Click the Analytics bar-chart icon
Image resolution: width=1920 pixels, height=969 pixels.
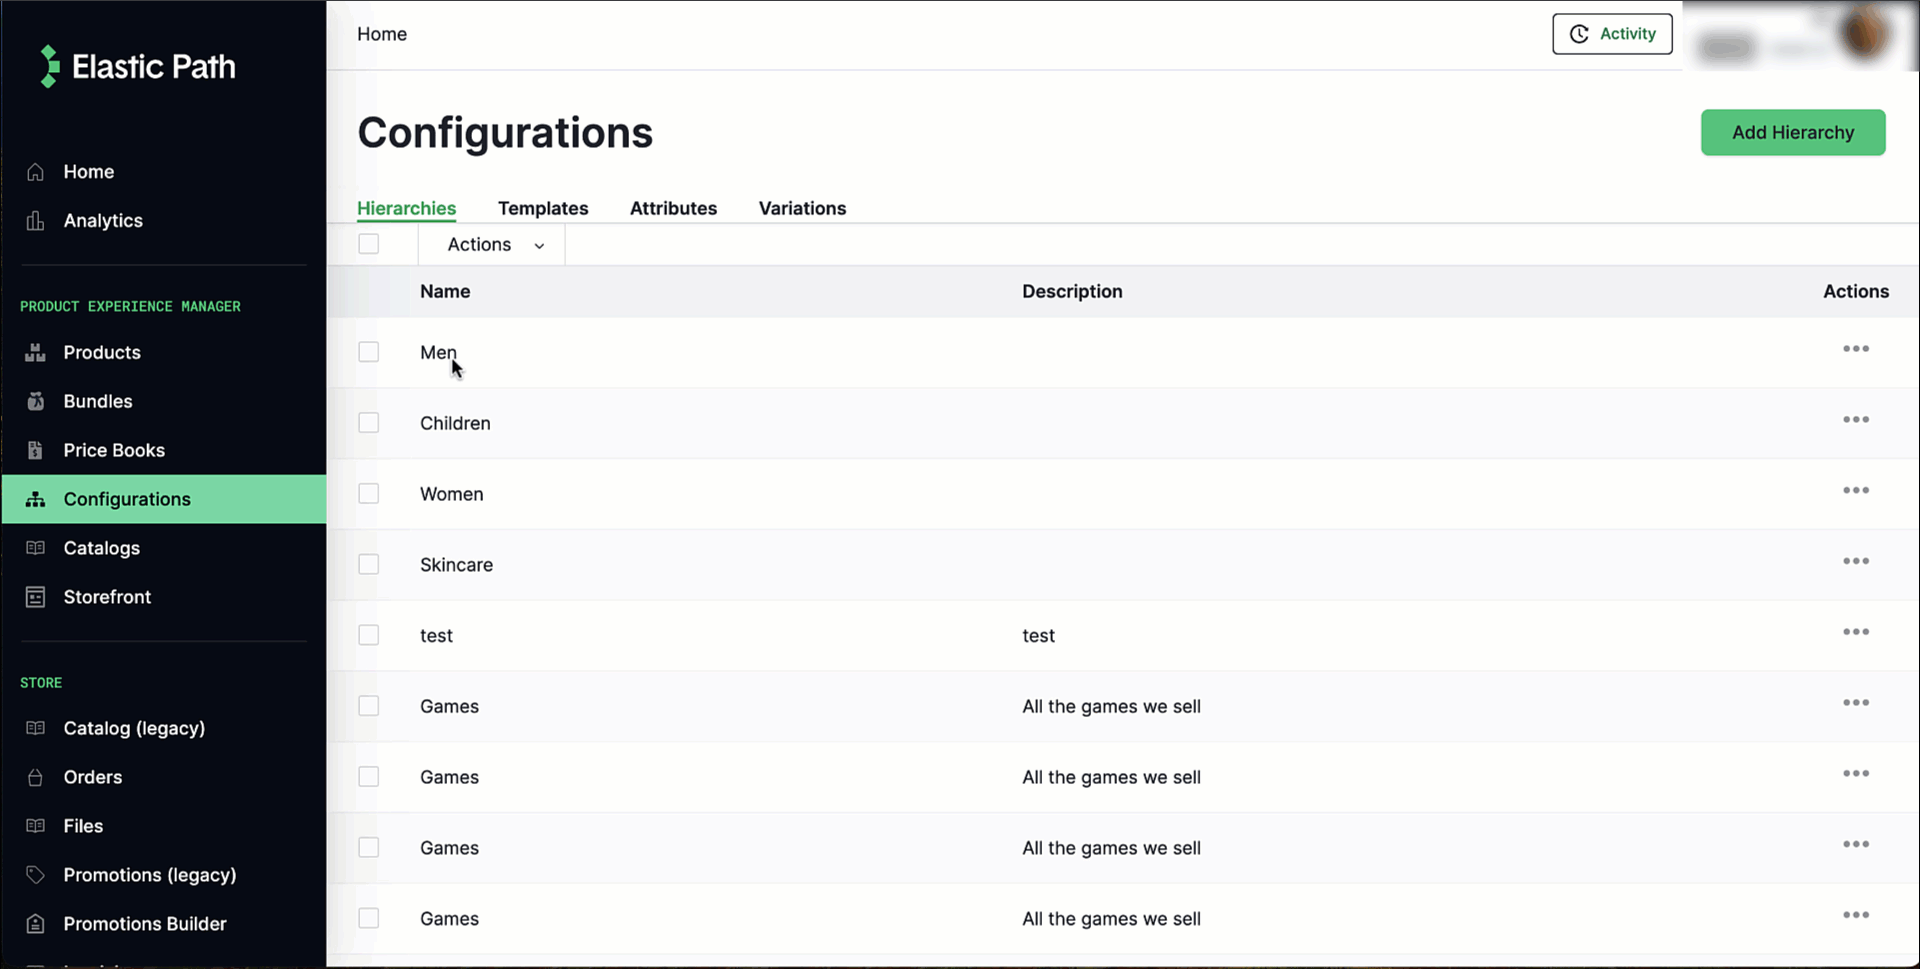point(35,220)
